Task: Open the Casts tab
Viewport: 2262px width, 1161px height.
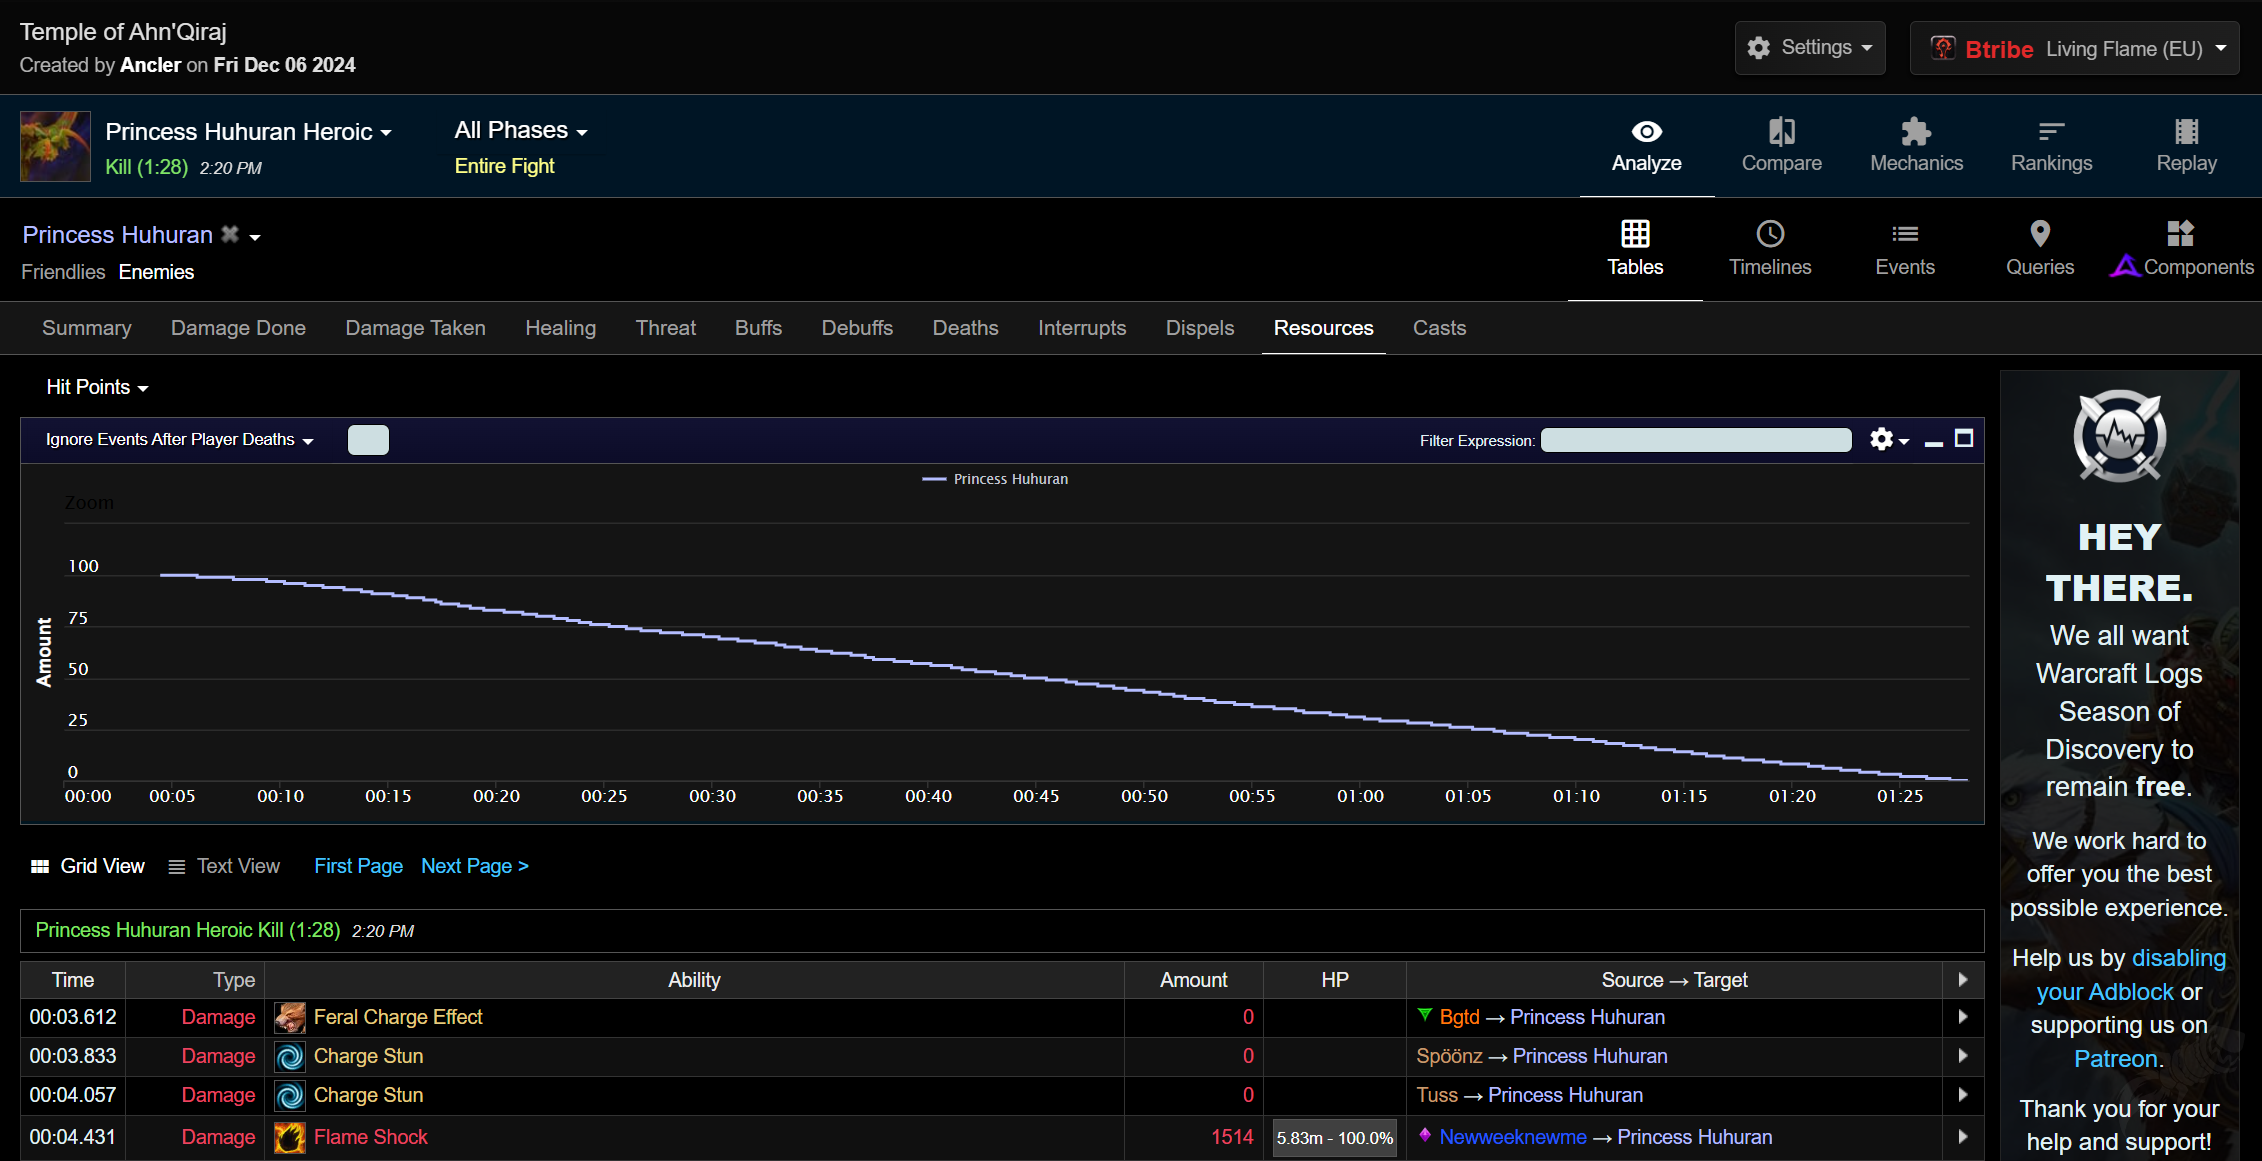Action: pos(1439,328)
